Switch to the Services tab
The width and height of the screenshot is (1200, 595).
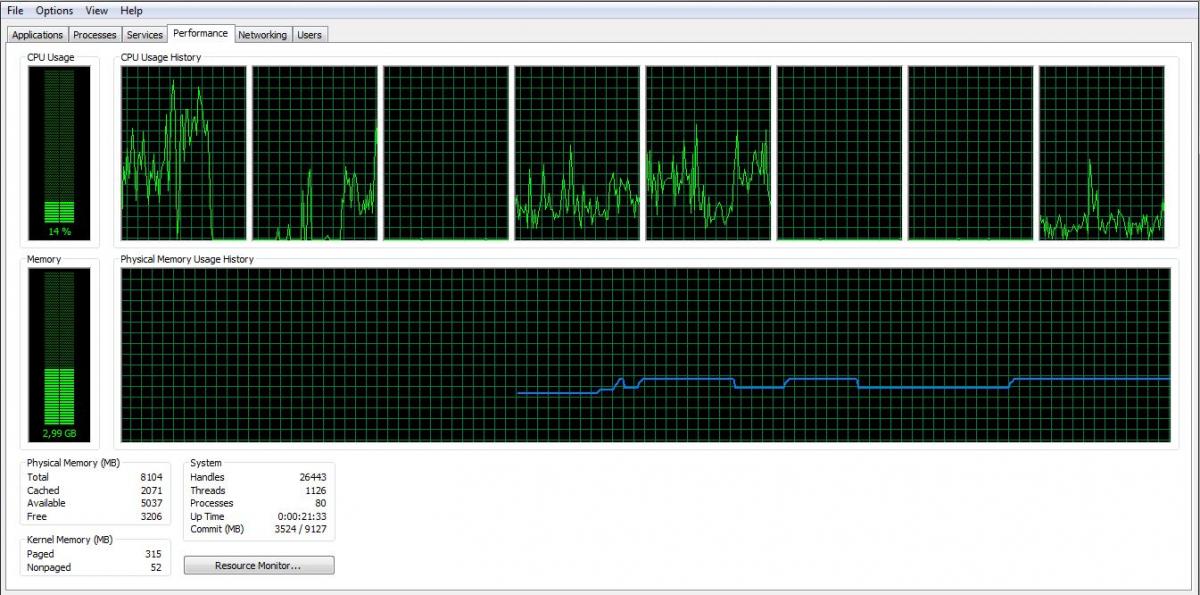[145, 34]
